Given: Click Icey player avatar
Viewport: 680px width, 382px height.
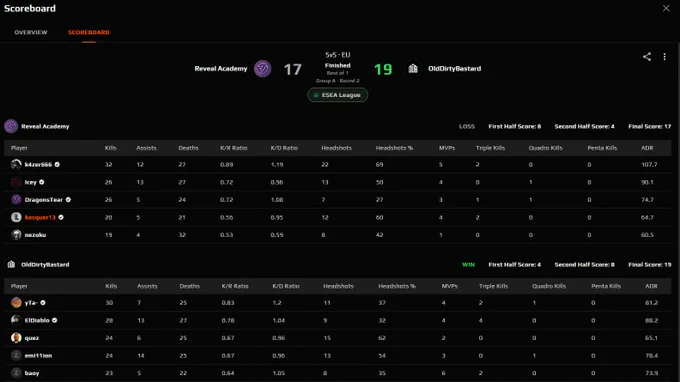Looking at the screenshot, I should click(16, 182).
